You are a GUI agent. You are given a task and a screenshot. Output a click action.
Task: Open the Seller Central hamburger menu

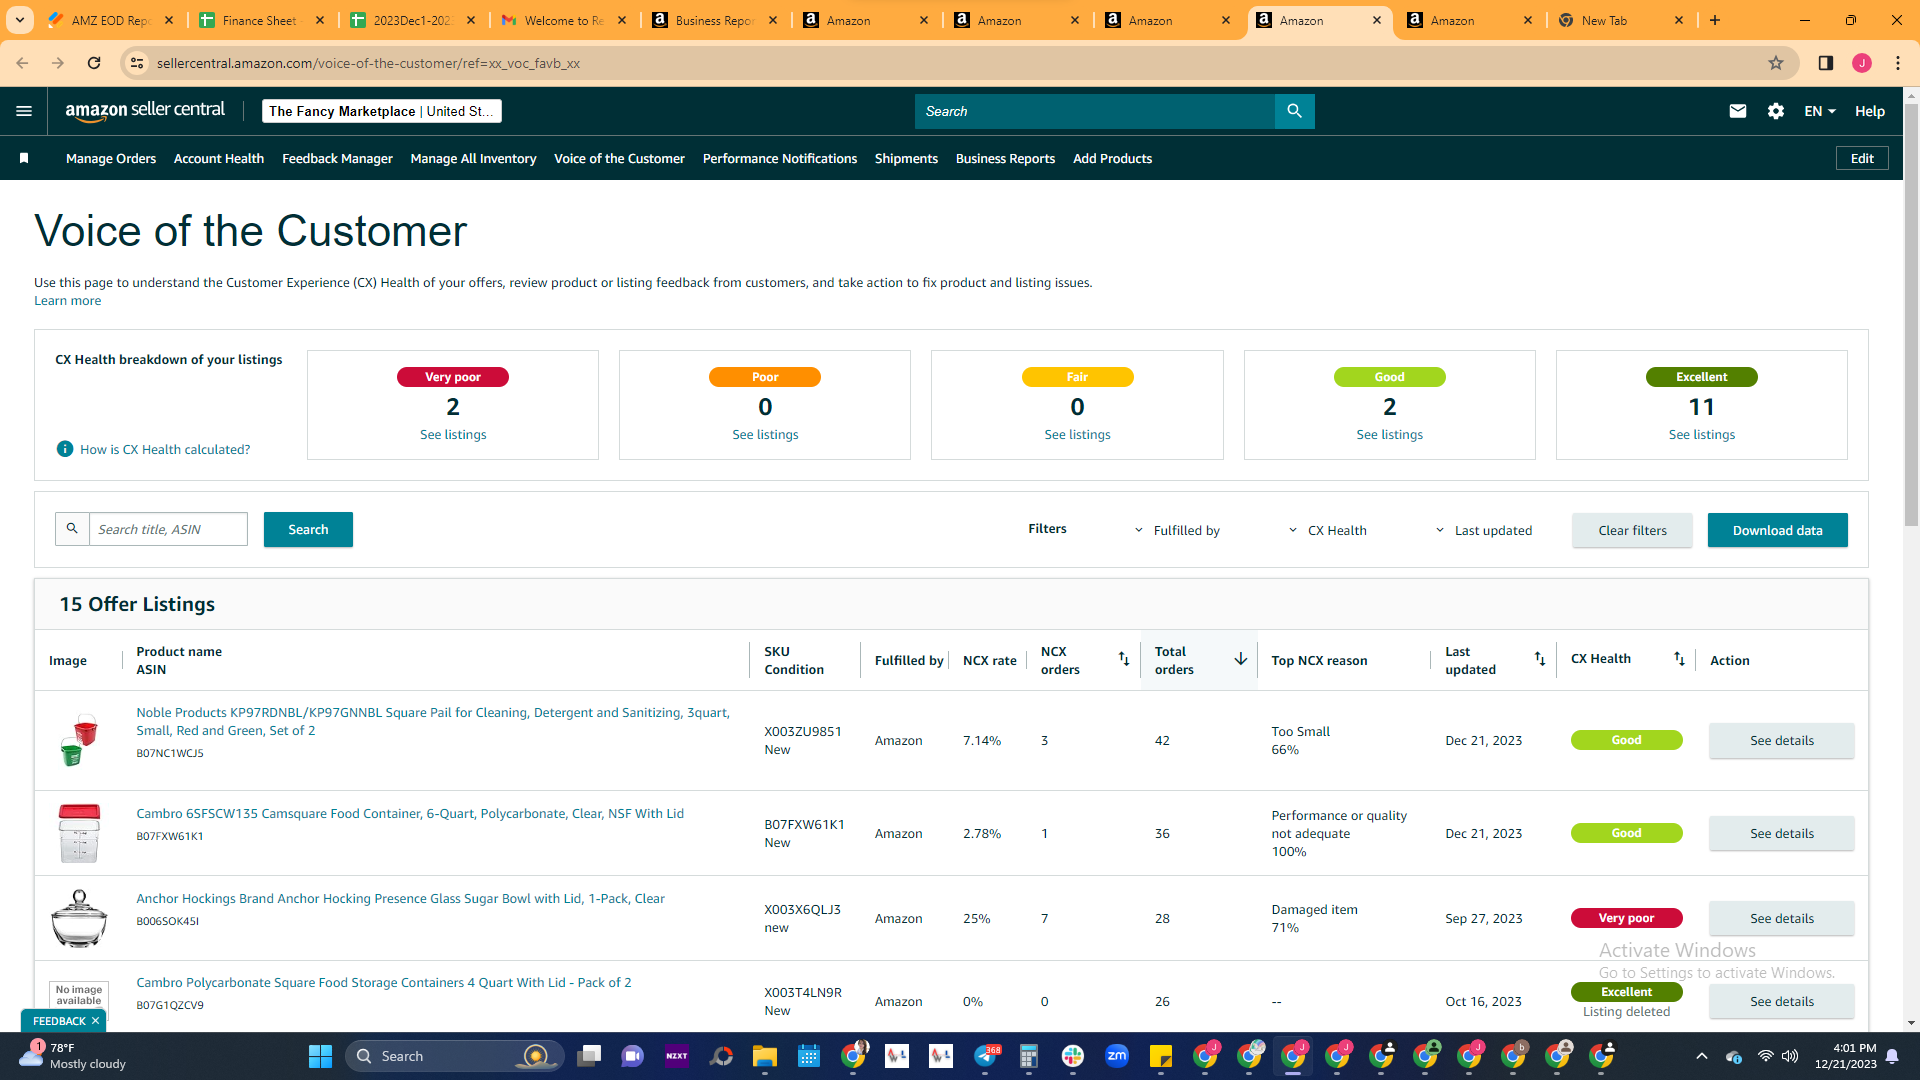click(x=24, y=111)
